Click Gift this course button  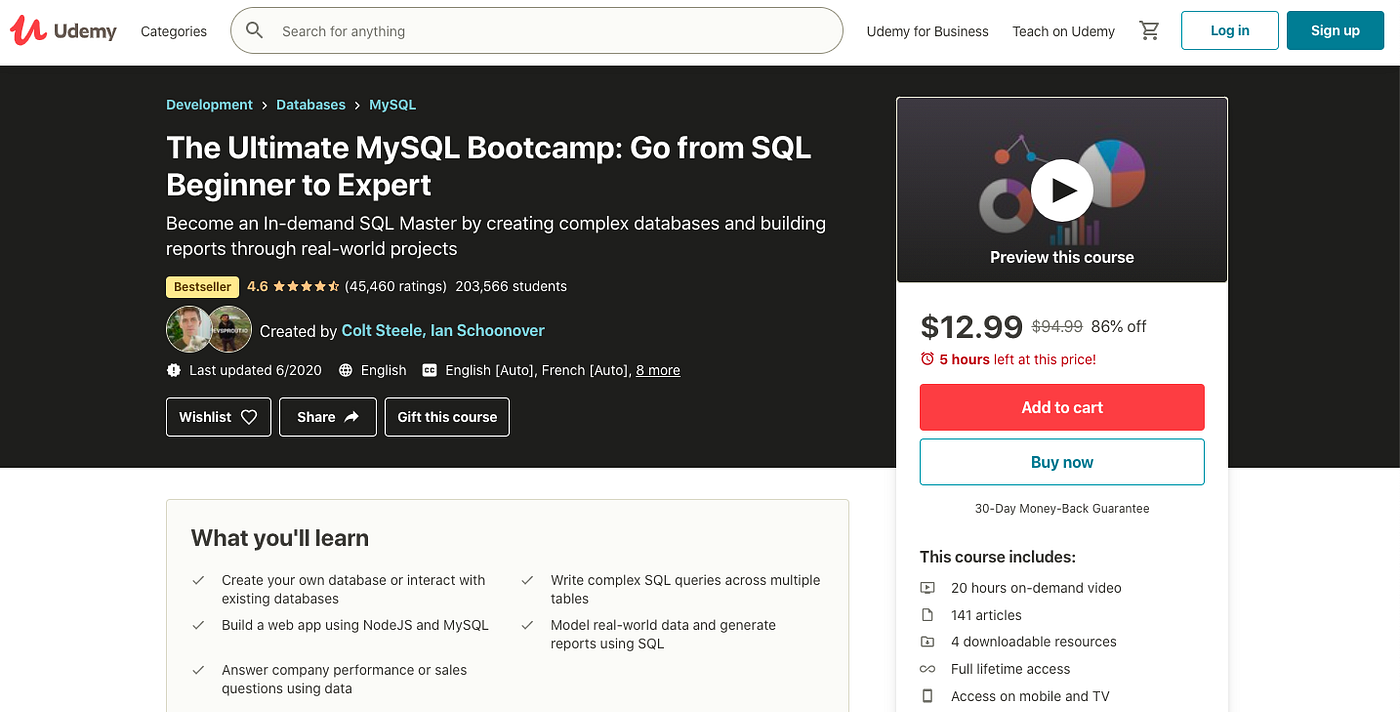(447, 417)
